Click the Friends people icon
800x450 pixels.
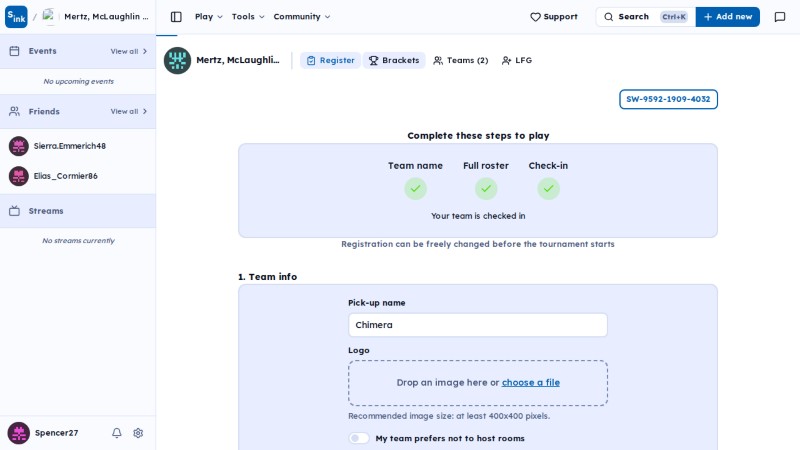pyautogui.click(x=14, y=111)
